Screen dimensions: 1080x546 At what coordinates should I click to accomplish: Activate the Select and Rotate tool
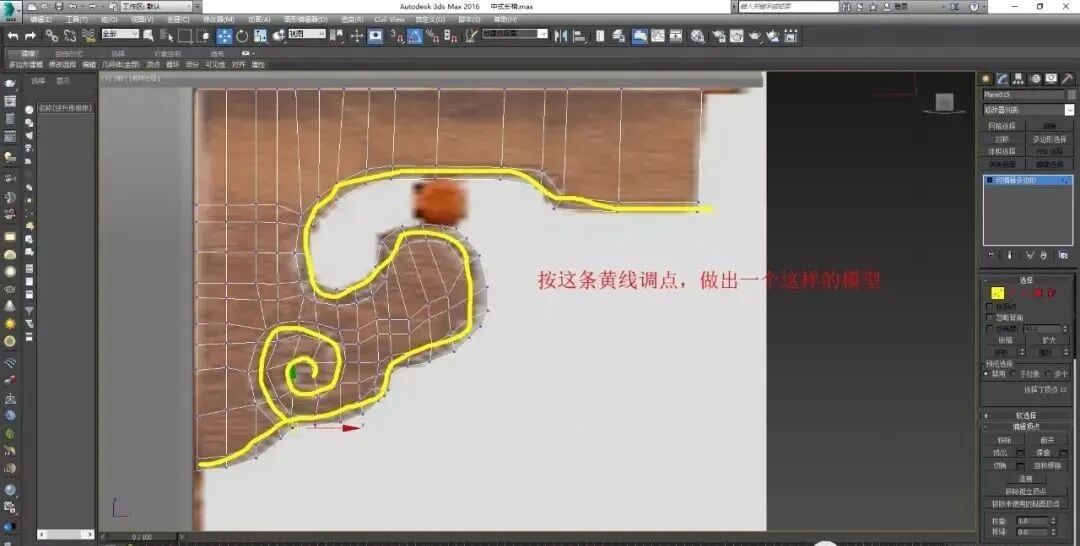242,36
